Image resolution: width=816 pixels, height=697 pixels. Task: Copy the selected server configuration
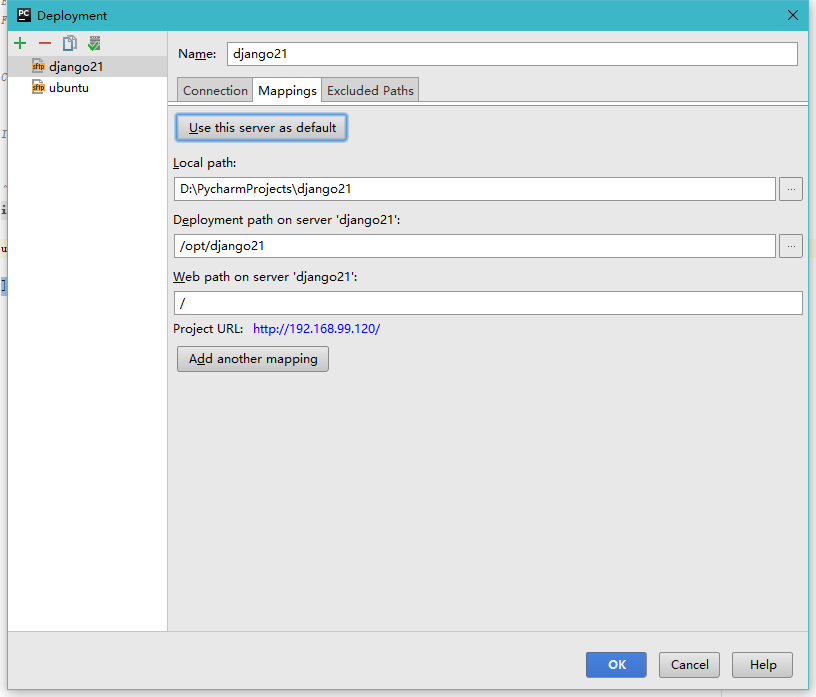(70, 43)
